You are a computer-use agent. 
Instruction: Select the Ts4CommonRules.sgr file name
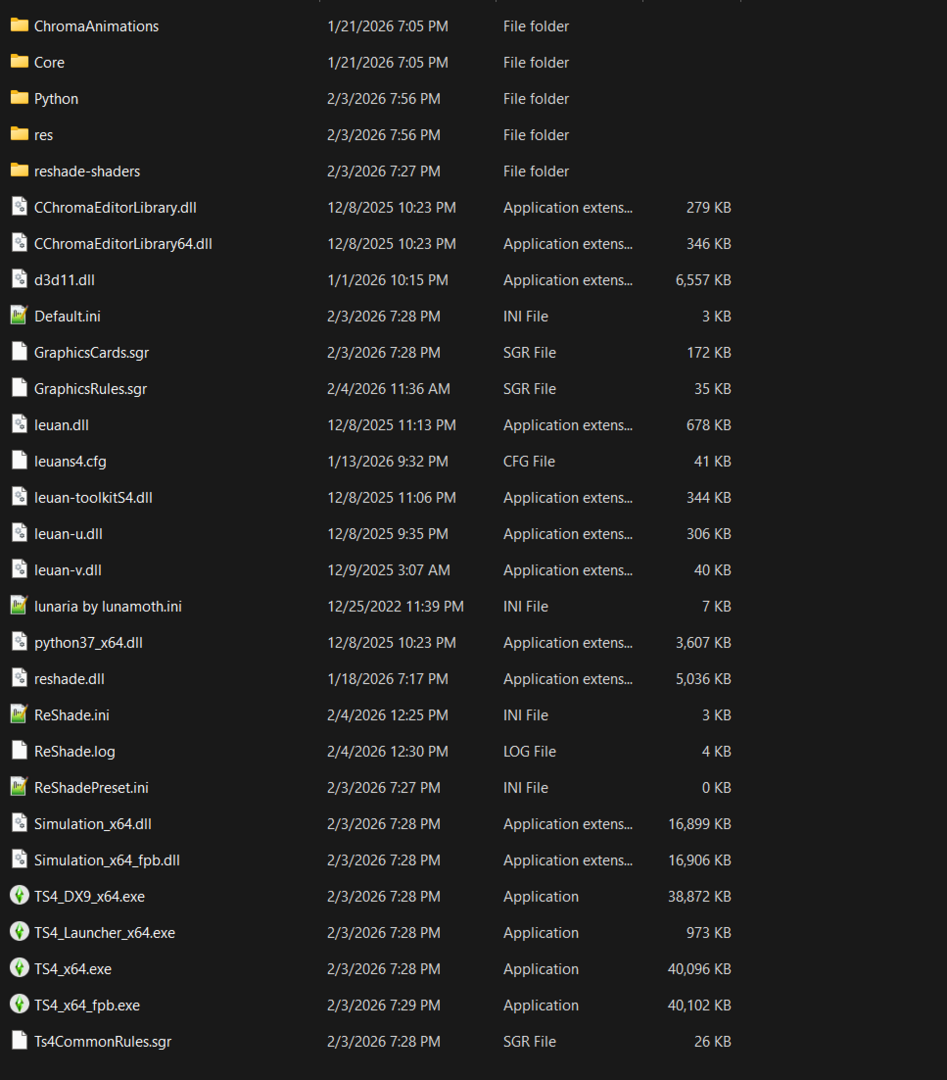103,1041
